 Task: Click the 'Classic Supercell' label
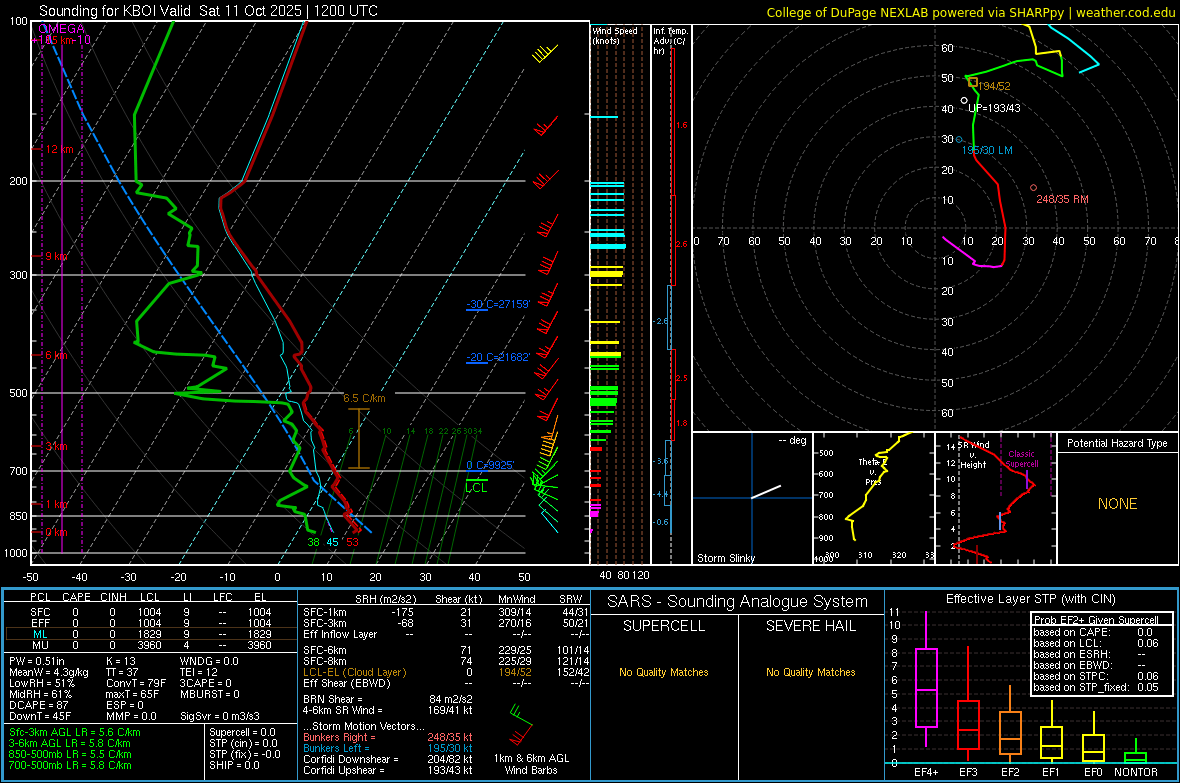[x=1021, y=459]
